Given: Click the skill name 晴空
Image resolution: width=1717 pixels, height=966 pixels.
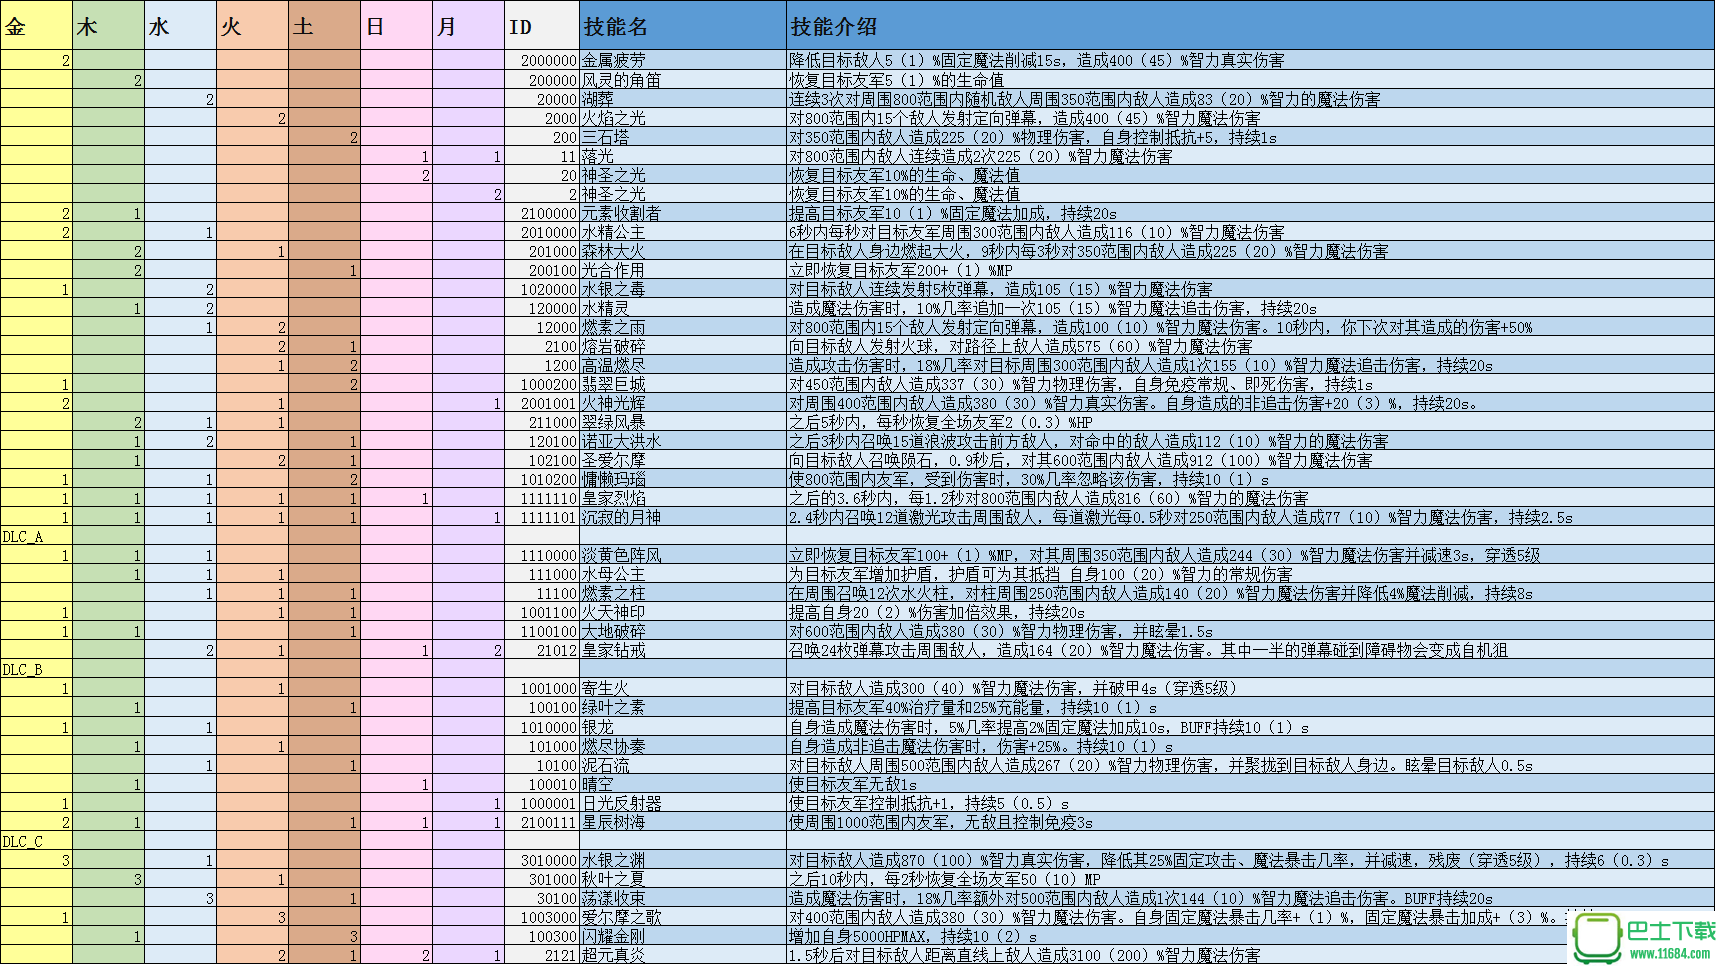Looking at the screenshot, I should [x=683, y=784].
